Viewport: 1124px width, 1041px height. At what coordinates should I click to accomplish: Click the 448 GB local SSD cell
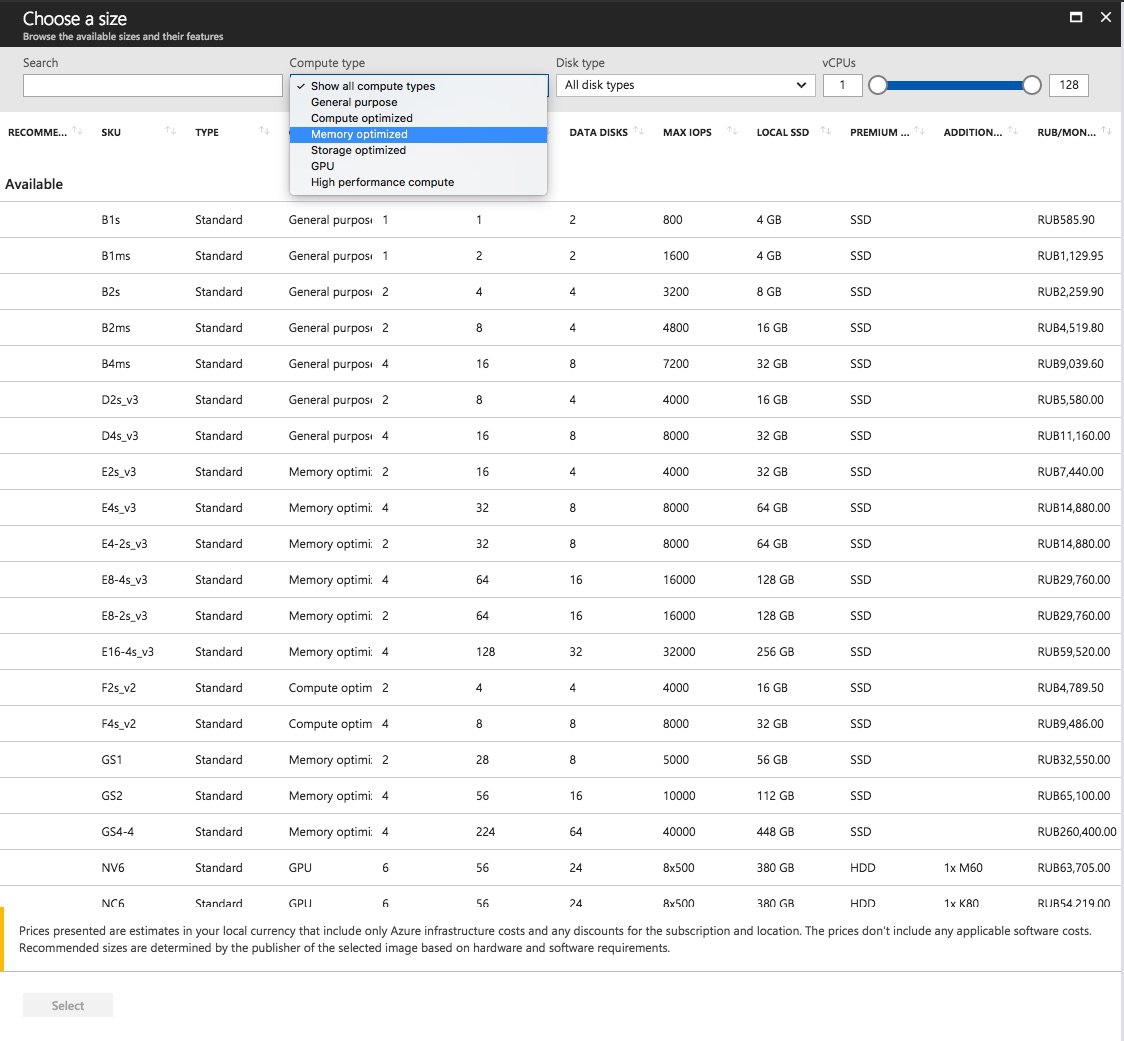tap(775, 832)
